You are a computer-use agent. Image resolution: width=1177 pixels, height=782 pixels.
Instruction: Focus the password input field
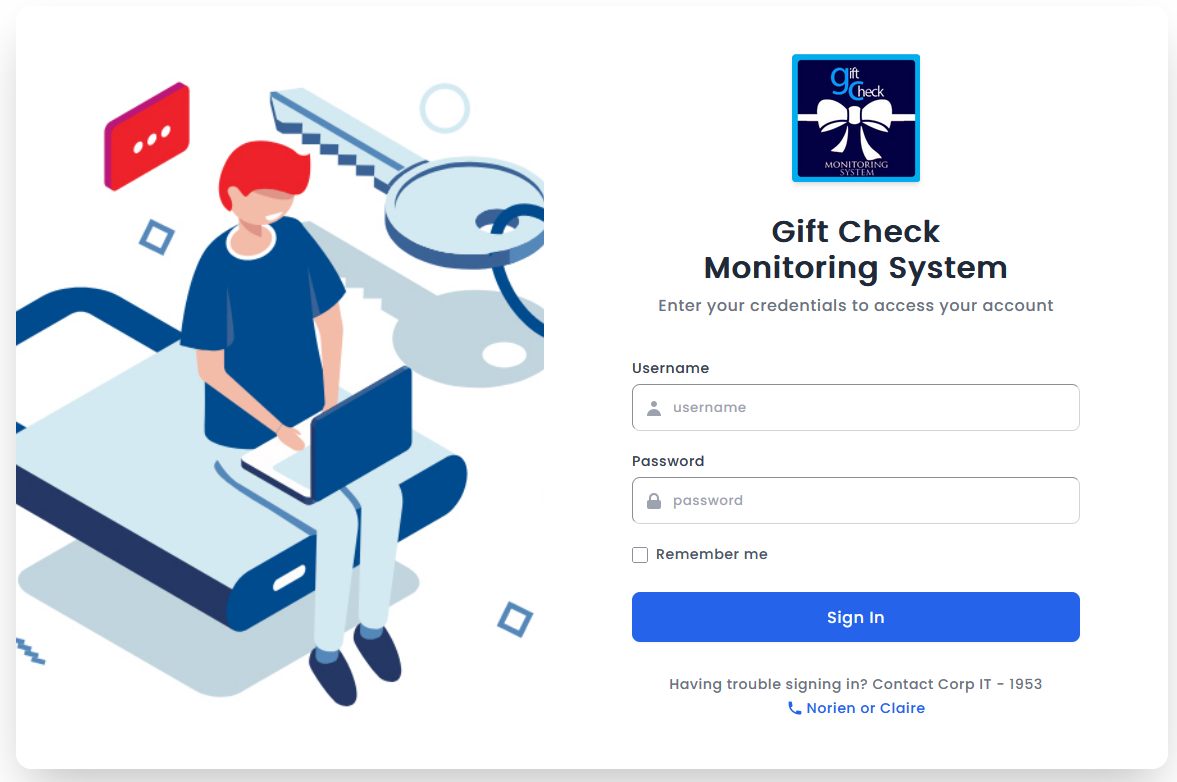pos(870,501)
